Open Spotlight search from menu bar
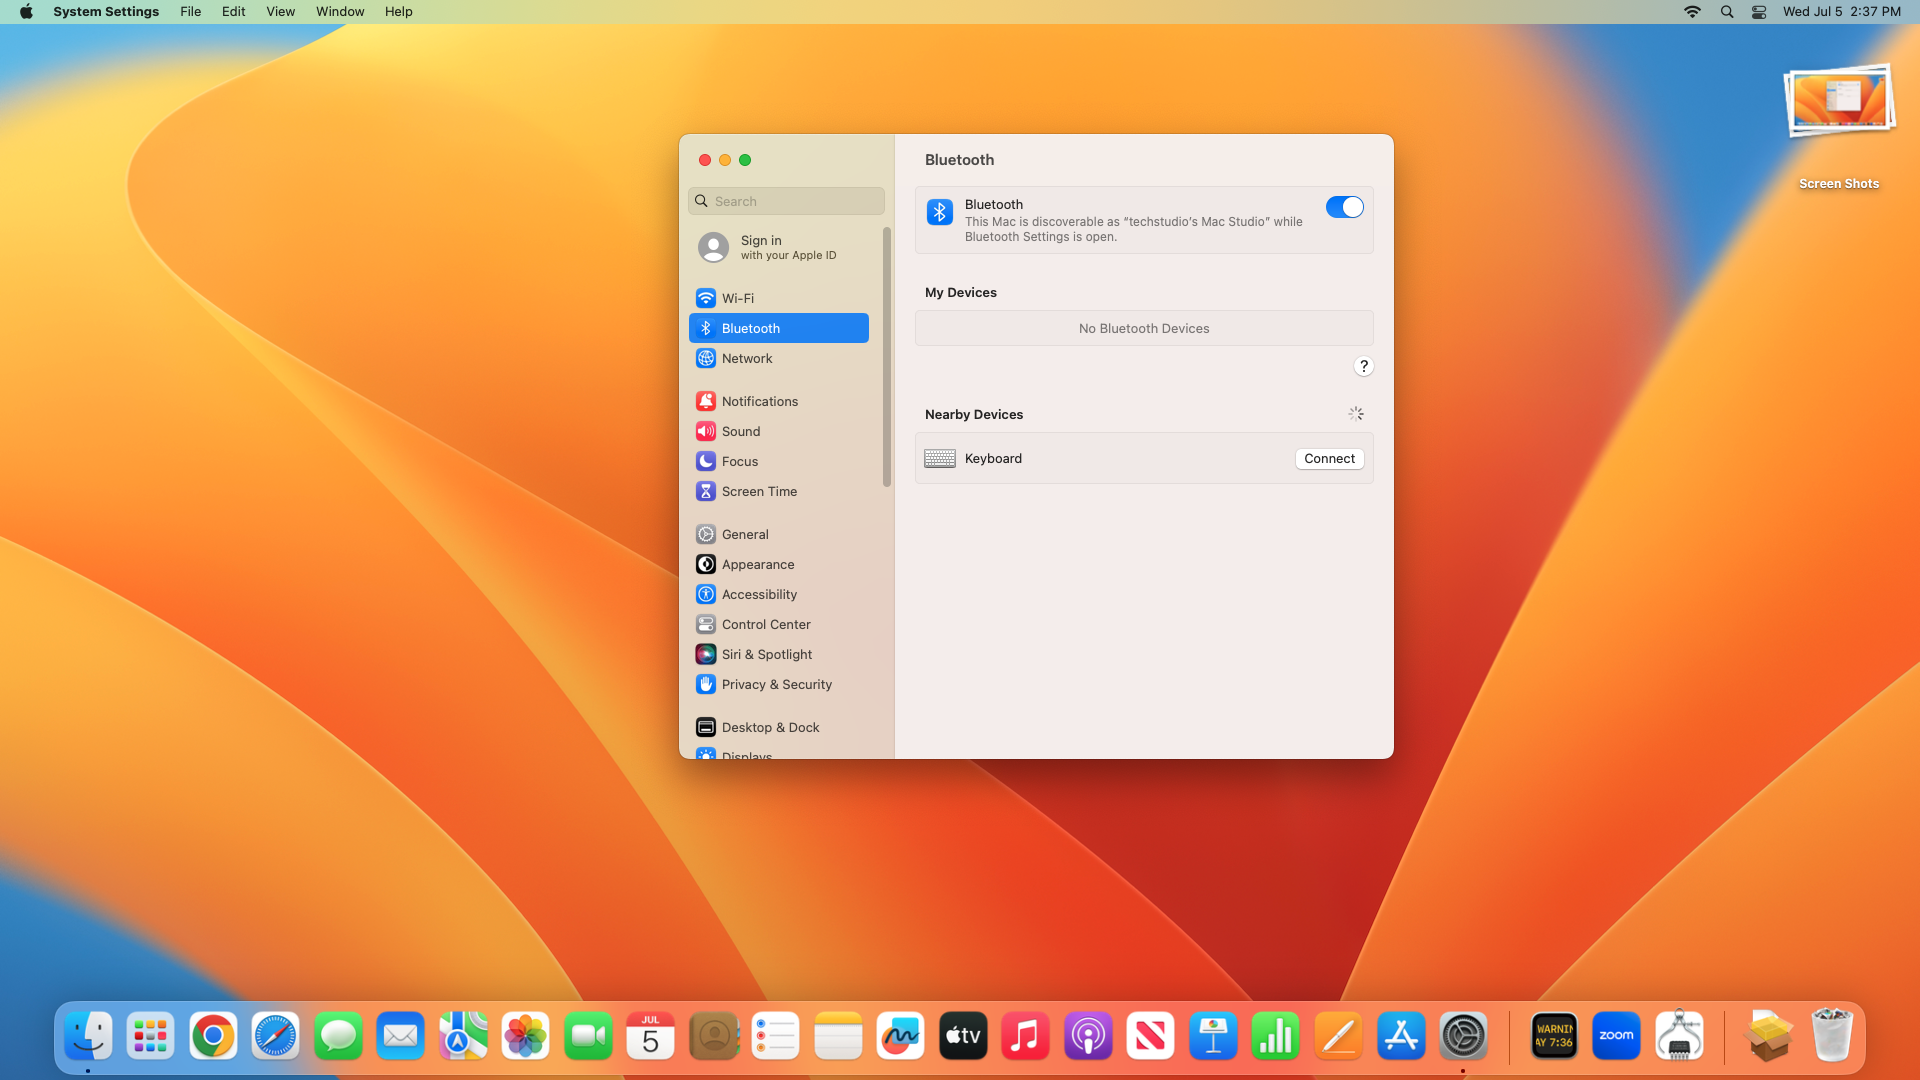 pos(1727,12)
